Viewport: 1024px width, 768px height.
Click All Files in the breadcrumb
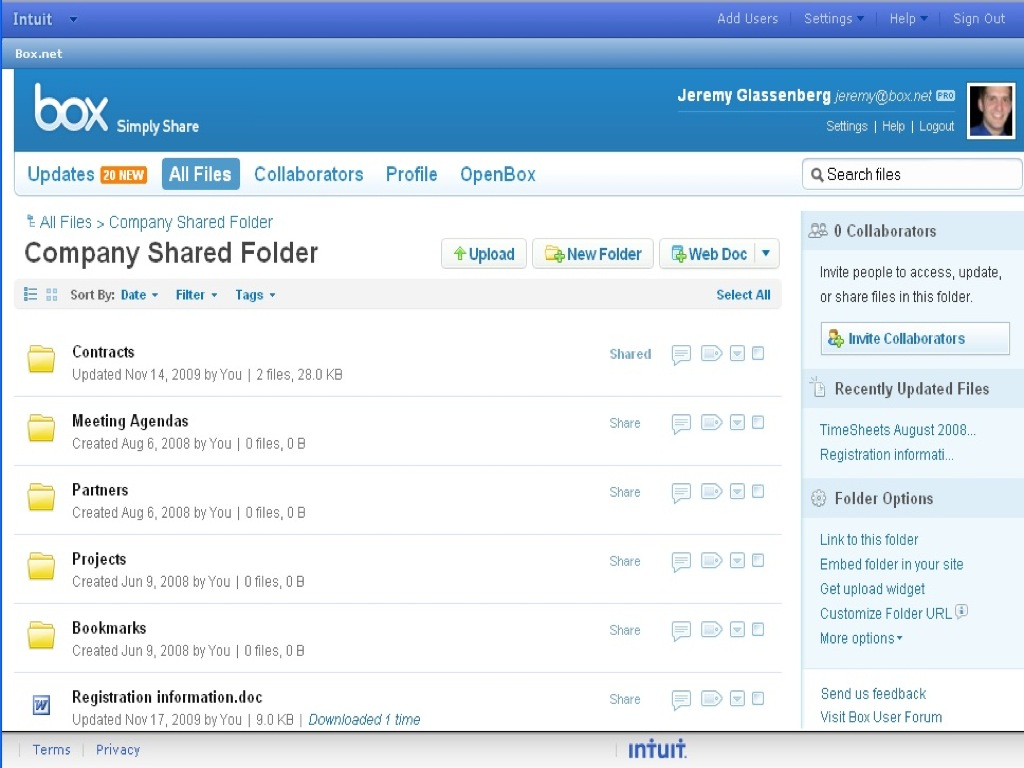click(x=65, y=222)
